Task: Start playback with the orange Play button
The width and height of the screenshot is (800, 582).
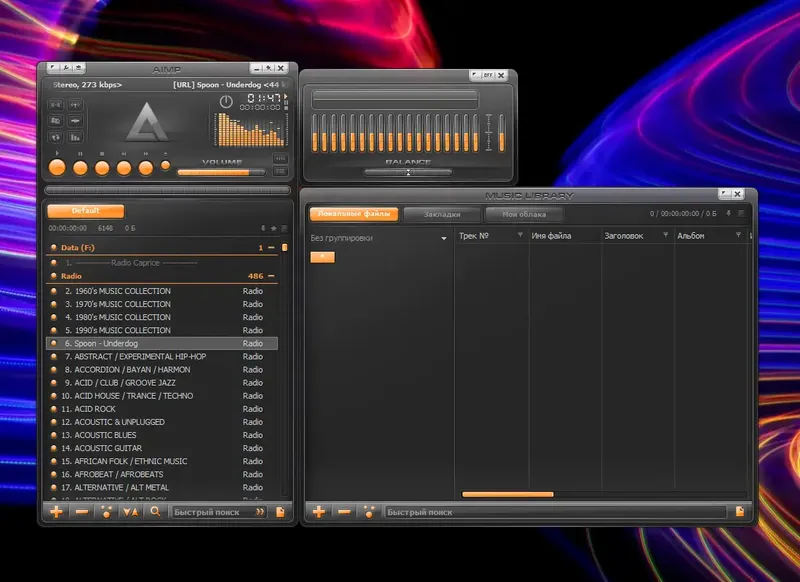Action: point(57,167)
